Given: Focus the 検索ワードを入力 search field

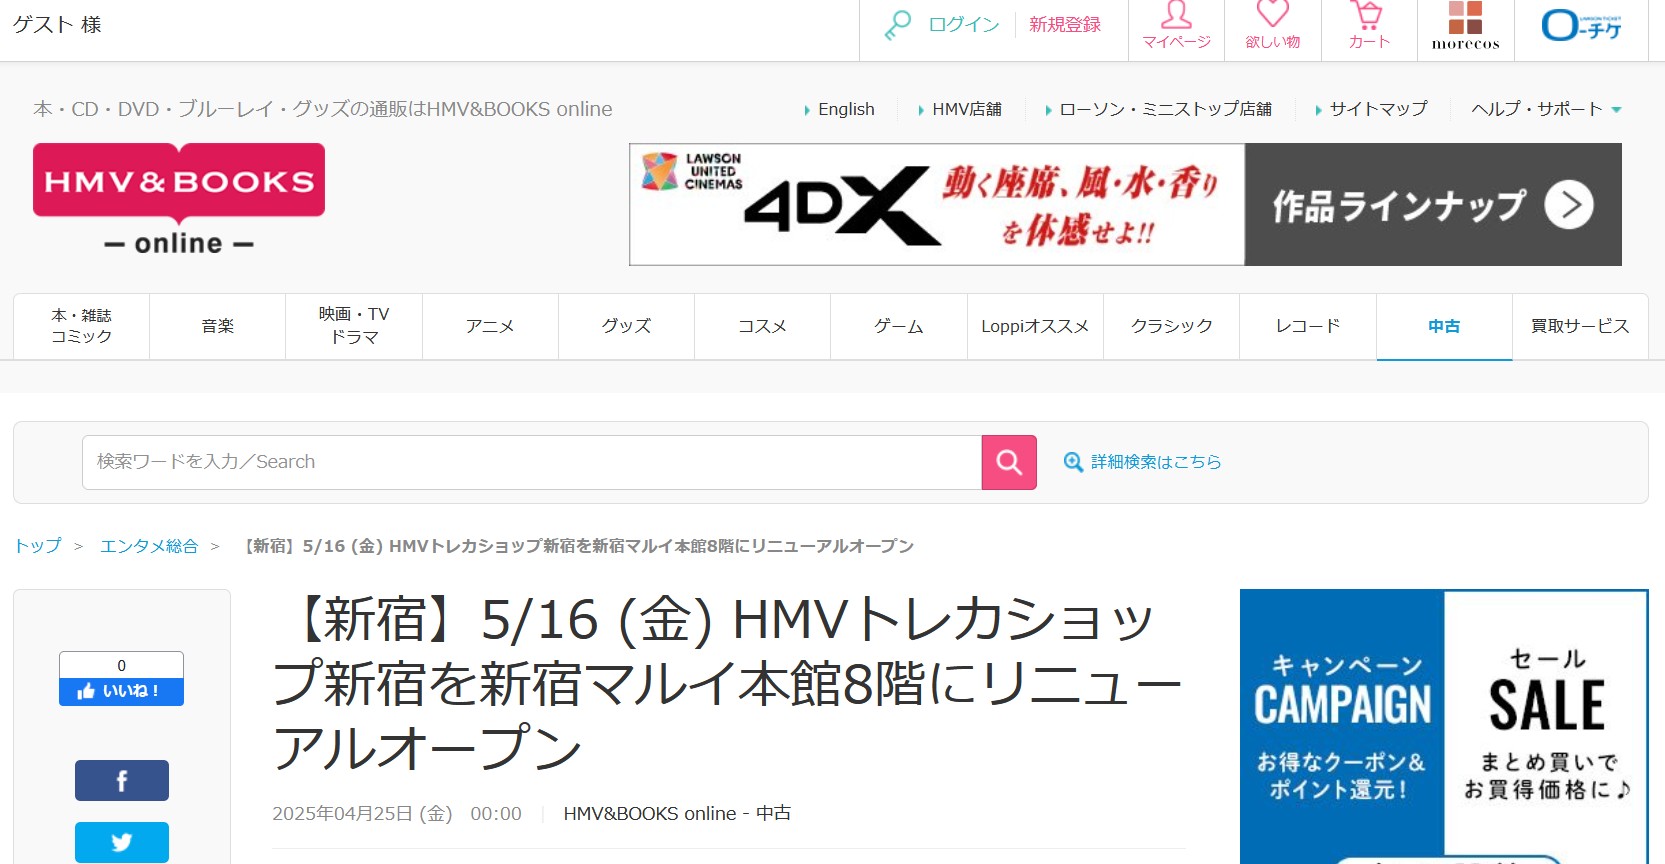Looking at the screenshot, I should (532, 462).
